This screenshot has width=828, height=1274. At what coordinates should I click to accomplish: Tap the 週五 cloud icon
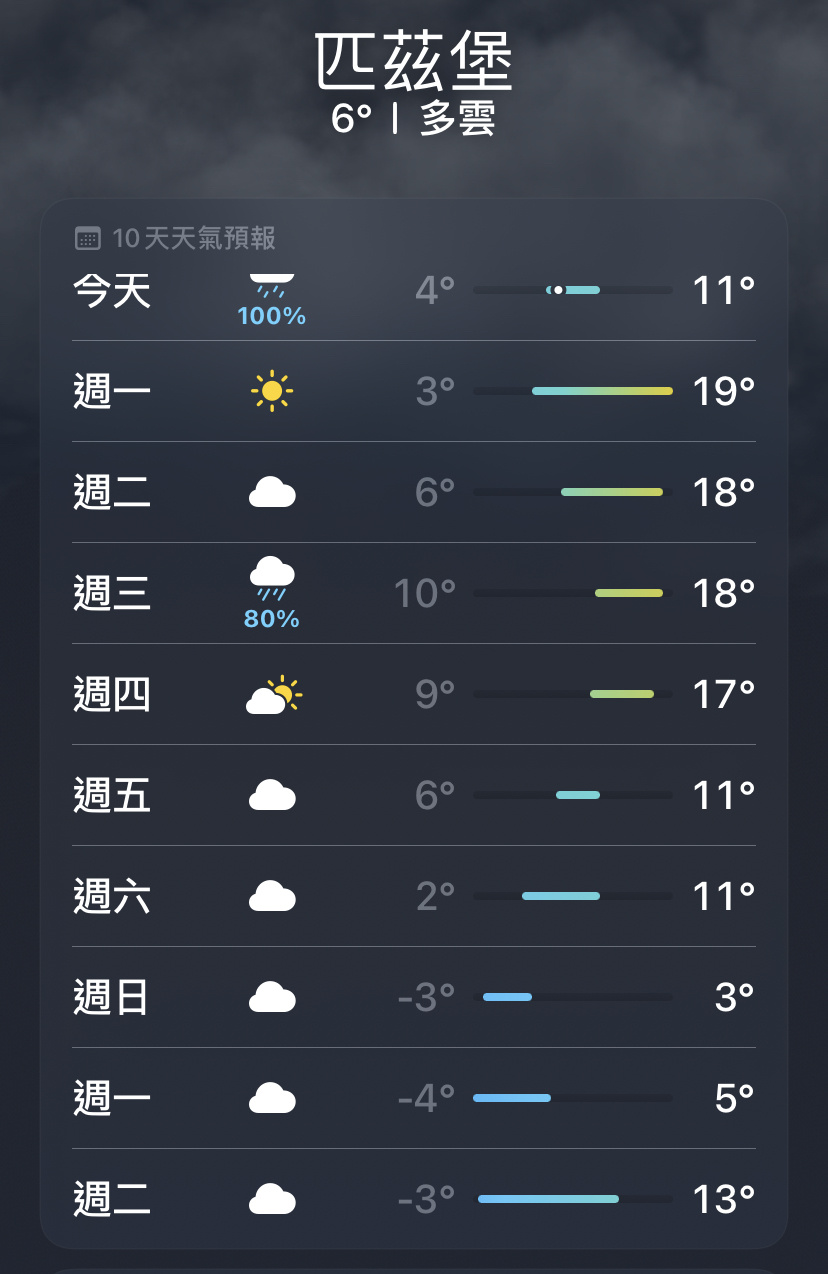coord(272,795)
